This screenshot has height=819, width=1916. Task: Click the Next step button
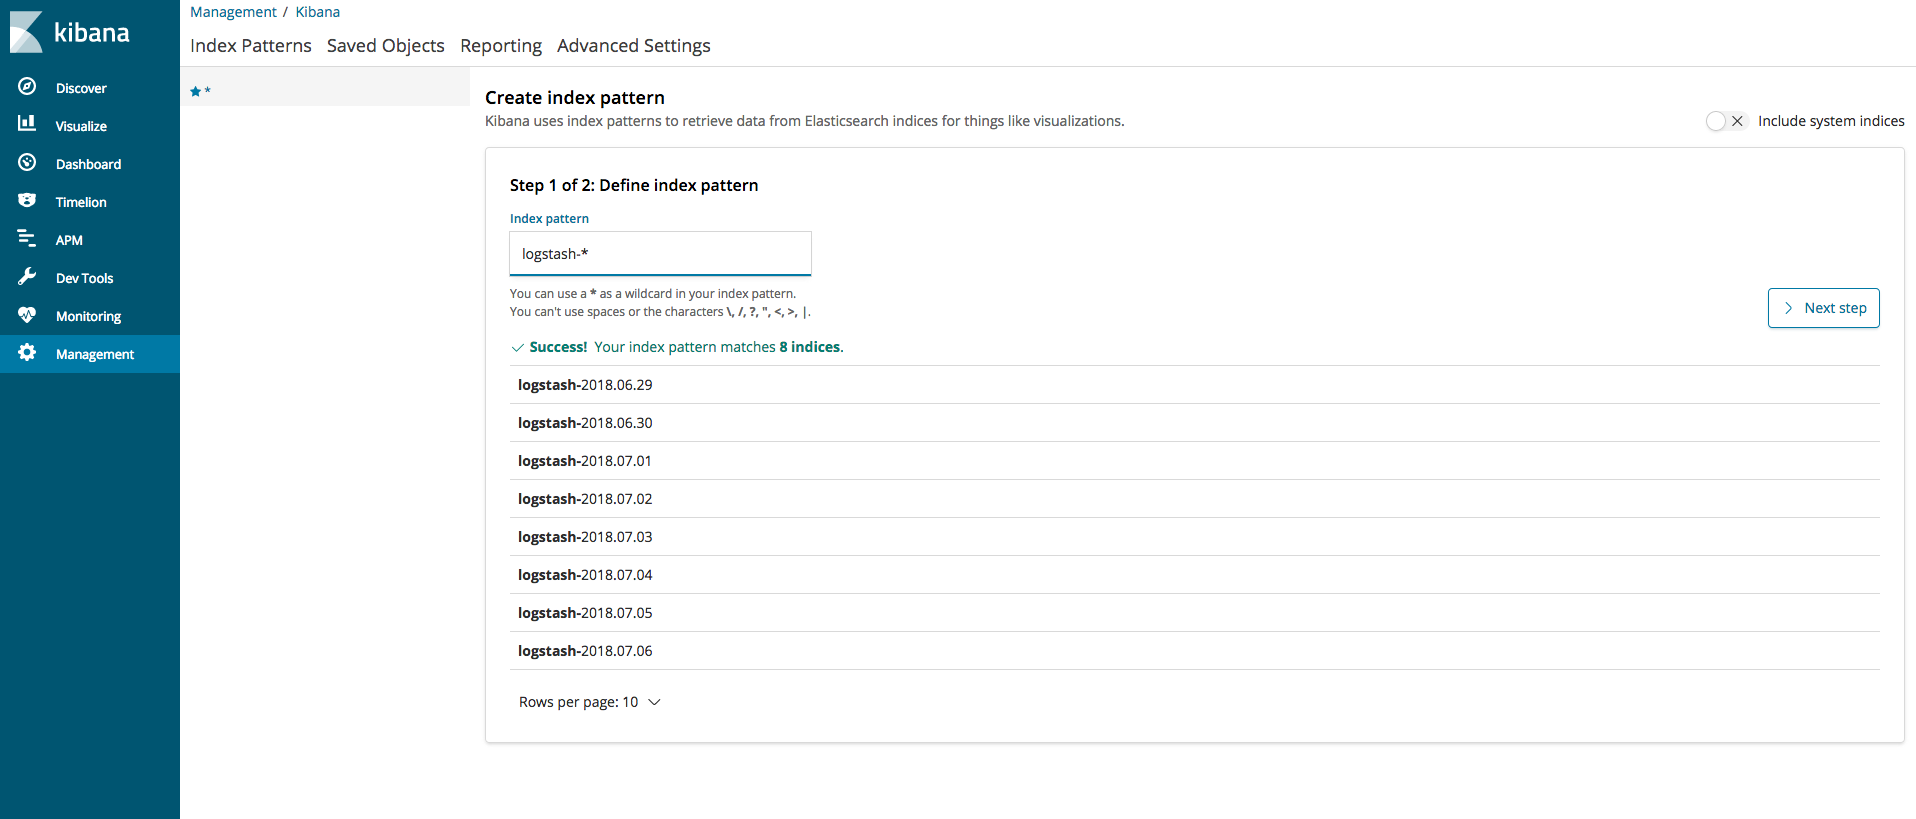pyautogui.click(x=1823, y=308)
